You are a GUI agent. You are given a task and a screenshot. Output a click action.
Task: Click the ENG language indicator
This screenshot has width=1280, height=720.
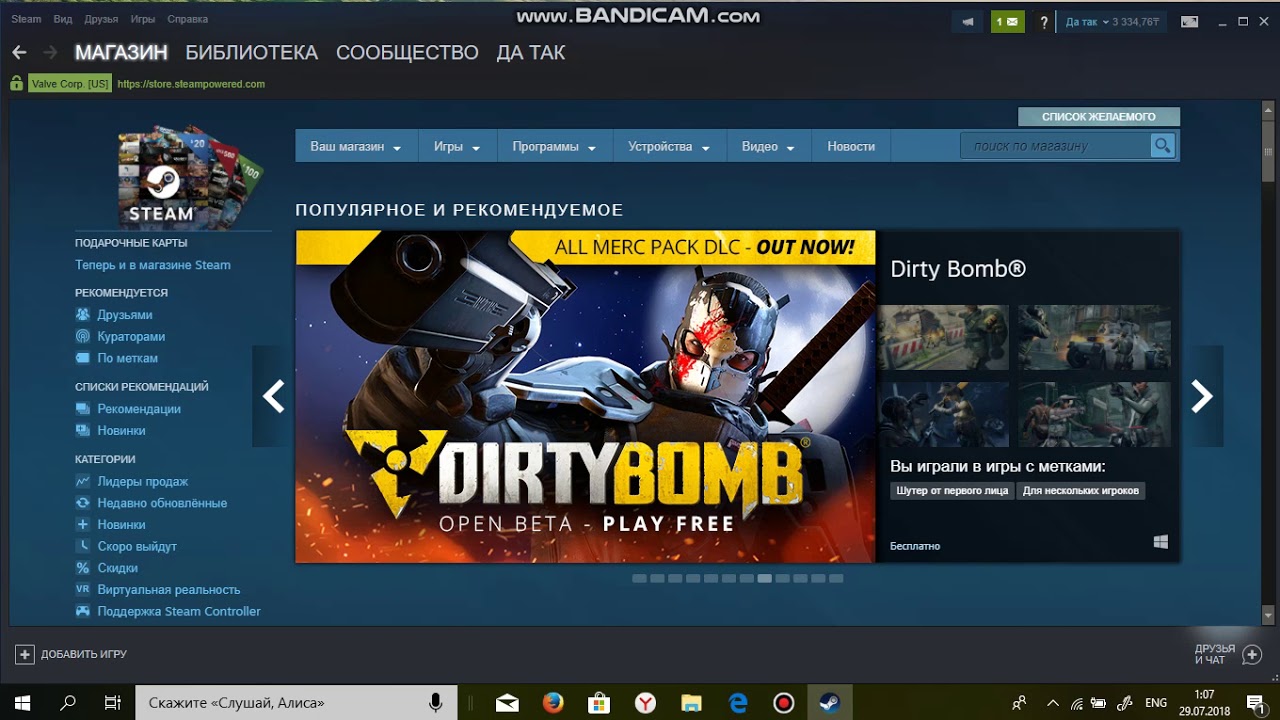click(x=1155, y=703)
